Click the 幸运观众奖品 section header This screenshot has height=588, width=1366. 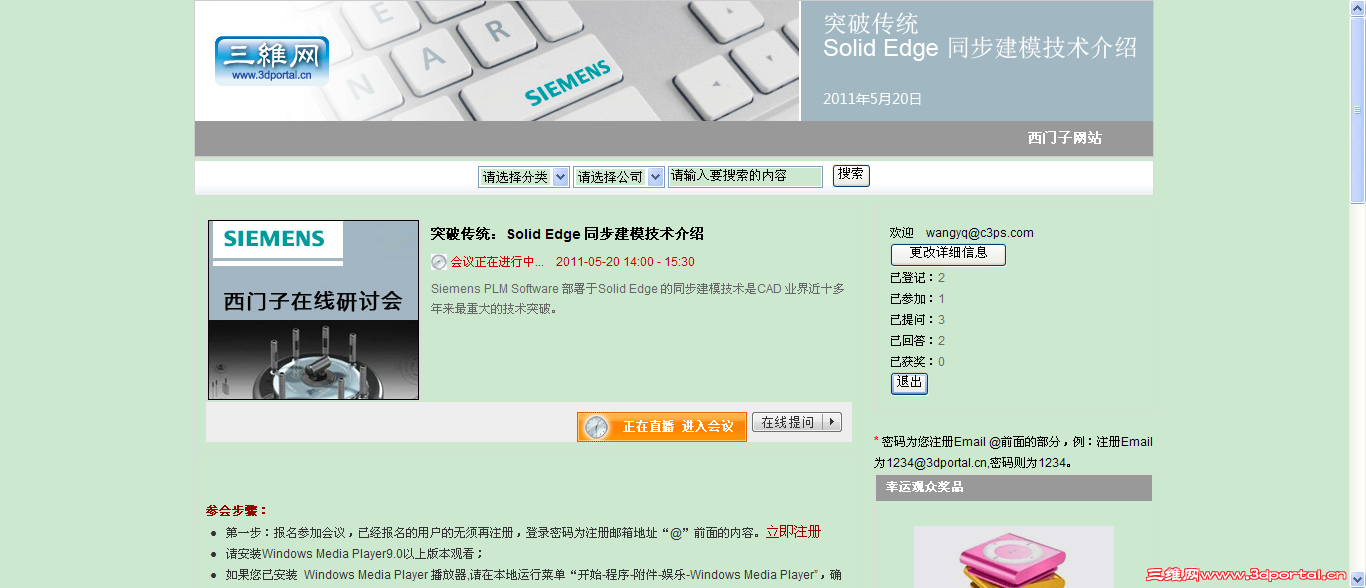(x=1013, y=488)
